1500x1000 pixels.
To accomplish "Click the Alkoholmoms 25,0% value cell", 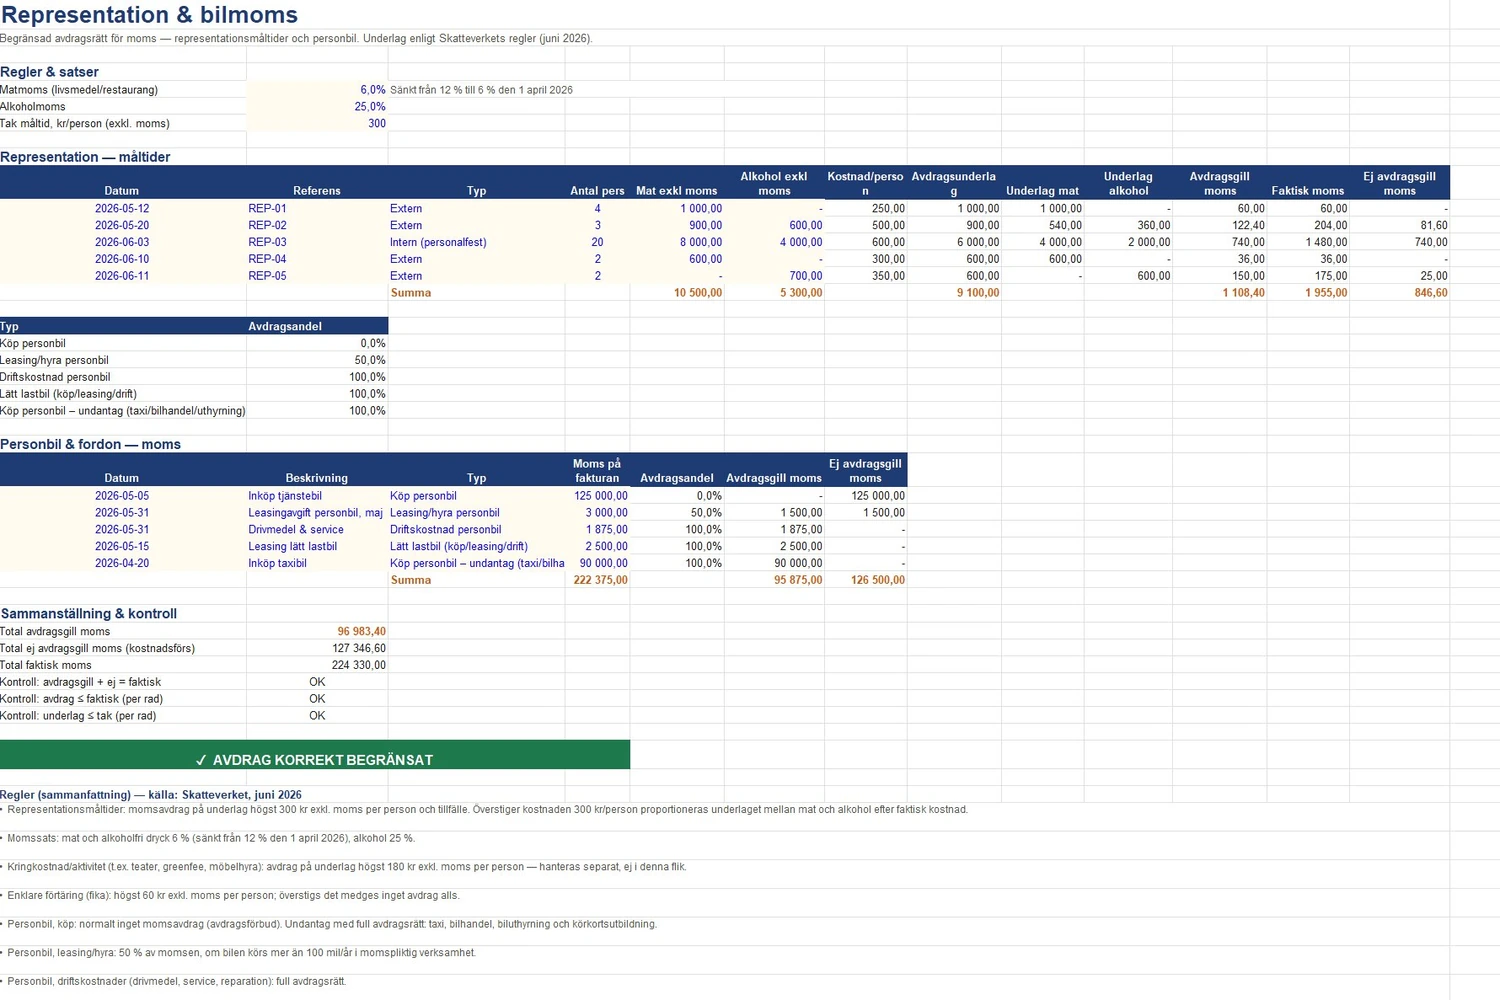I will click(317, 107).
